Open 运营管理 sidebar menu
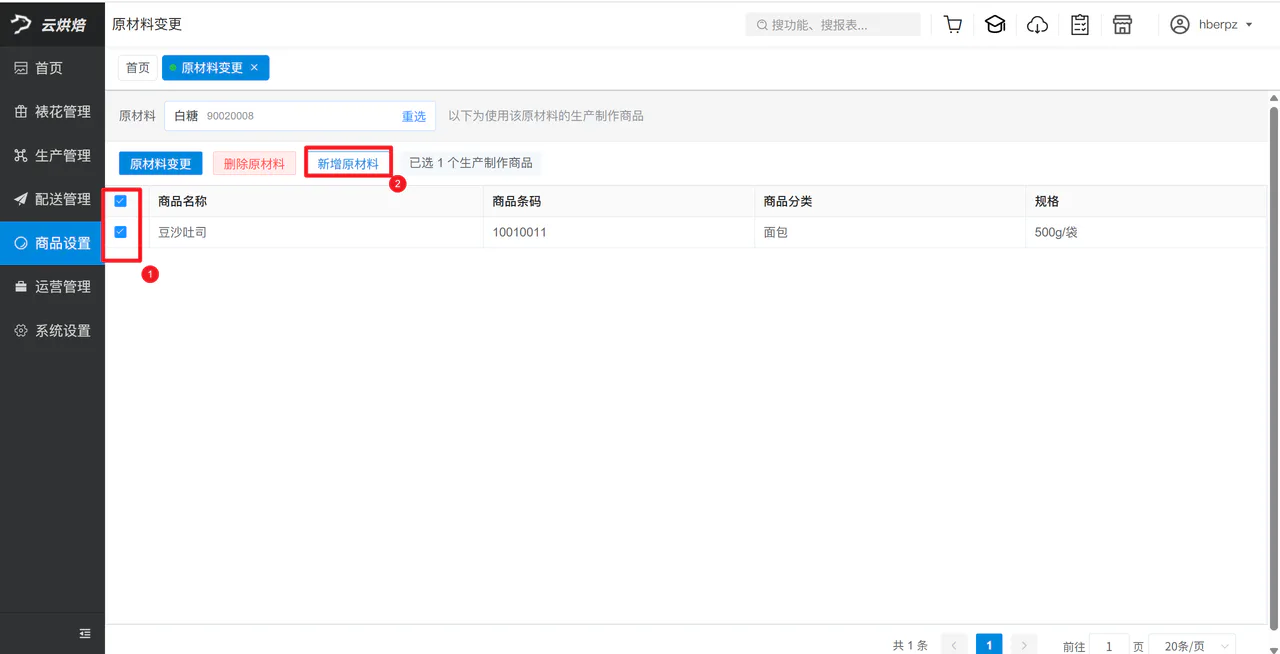The height and width of the screenshot is (654, 1280). tap(52, 287)
